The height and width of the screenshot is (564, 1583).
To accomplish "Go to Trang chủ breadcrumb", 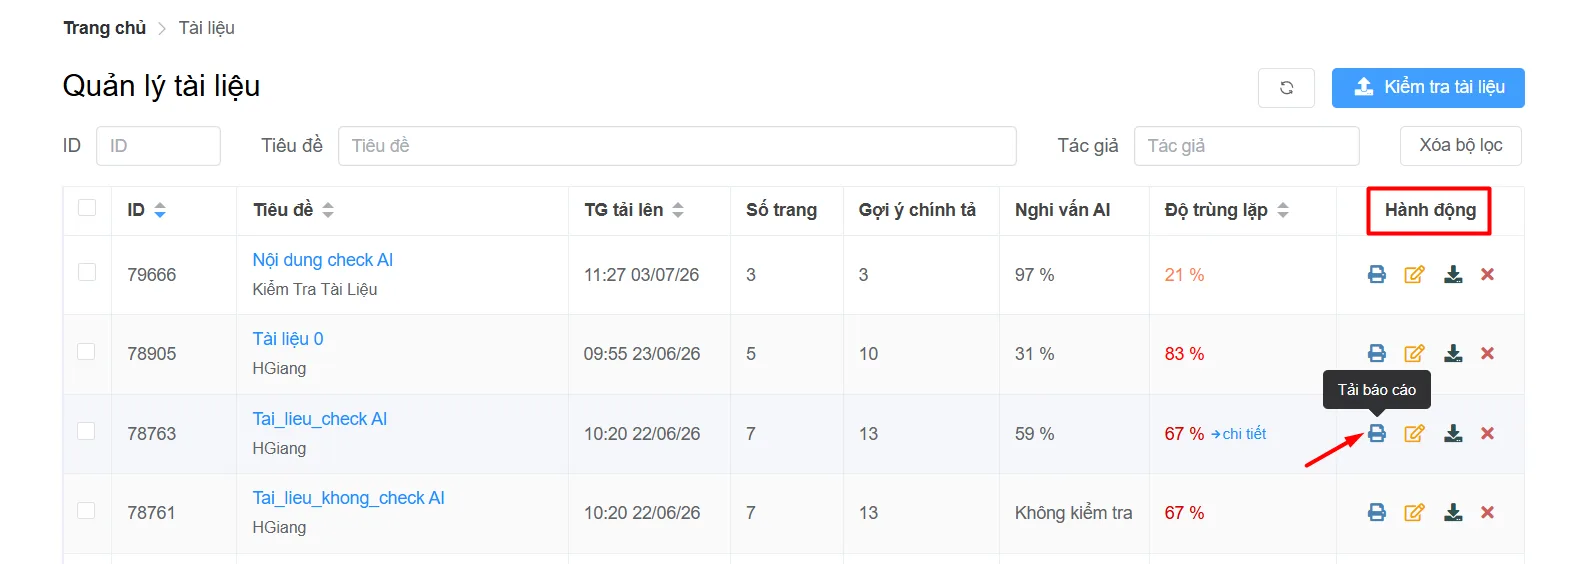I will coord(105,28).
